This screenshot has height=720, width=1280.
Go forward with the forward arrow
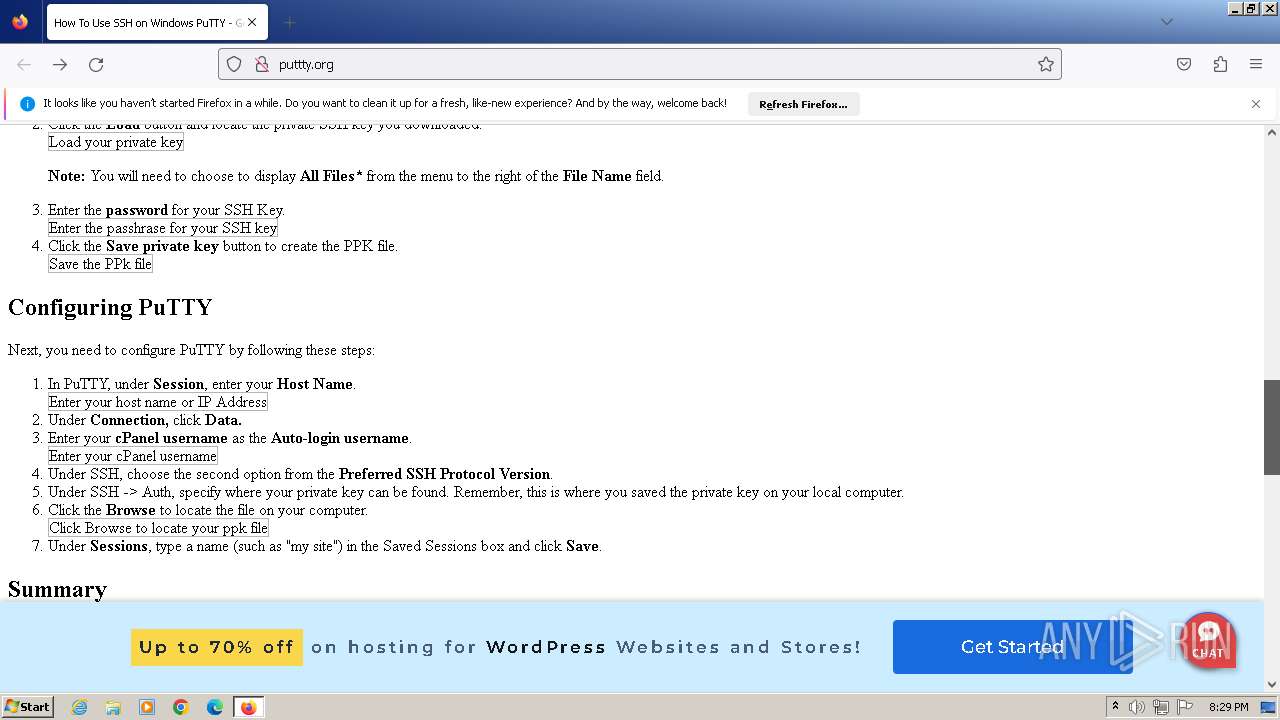60,64
